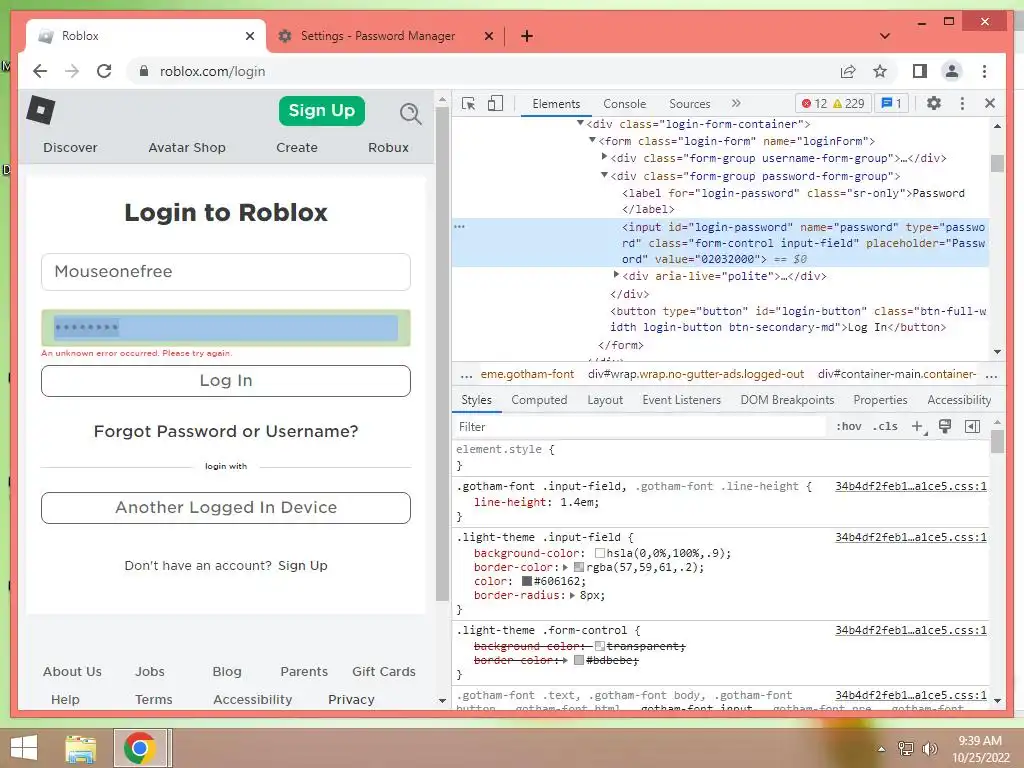The height and width of the screenshot is (768, 1024).
Task: Click the share page icon in address bar
Action: [x=848, y=71]
